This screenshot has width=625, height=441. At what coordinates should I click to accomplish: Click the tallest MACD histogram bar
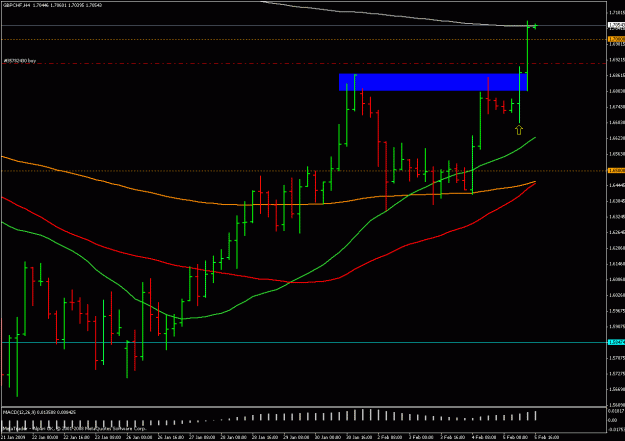click(x=363, y=415)
